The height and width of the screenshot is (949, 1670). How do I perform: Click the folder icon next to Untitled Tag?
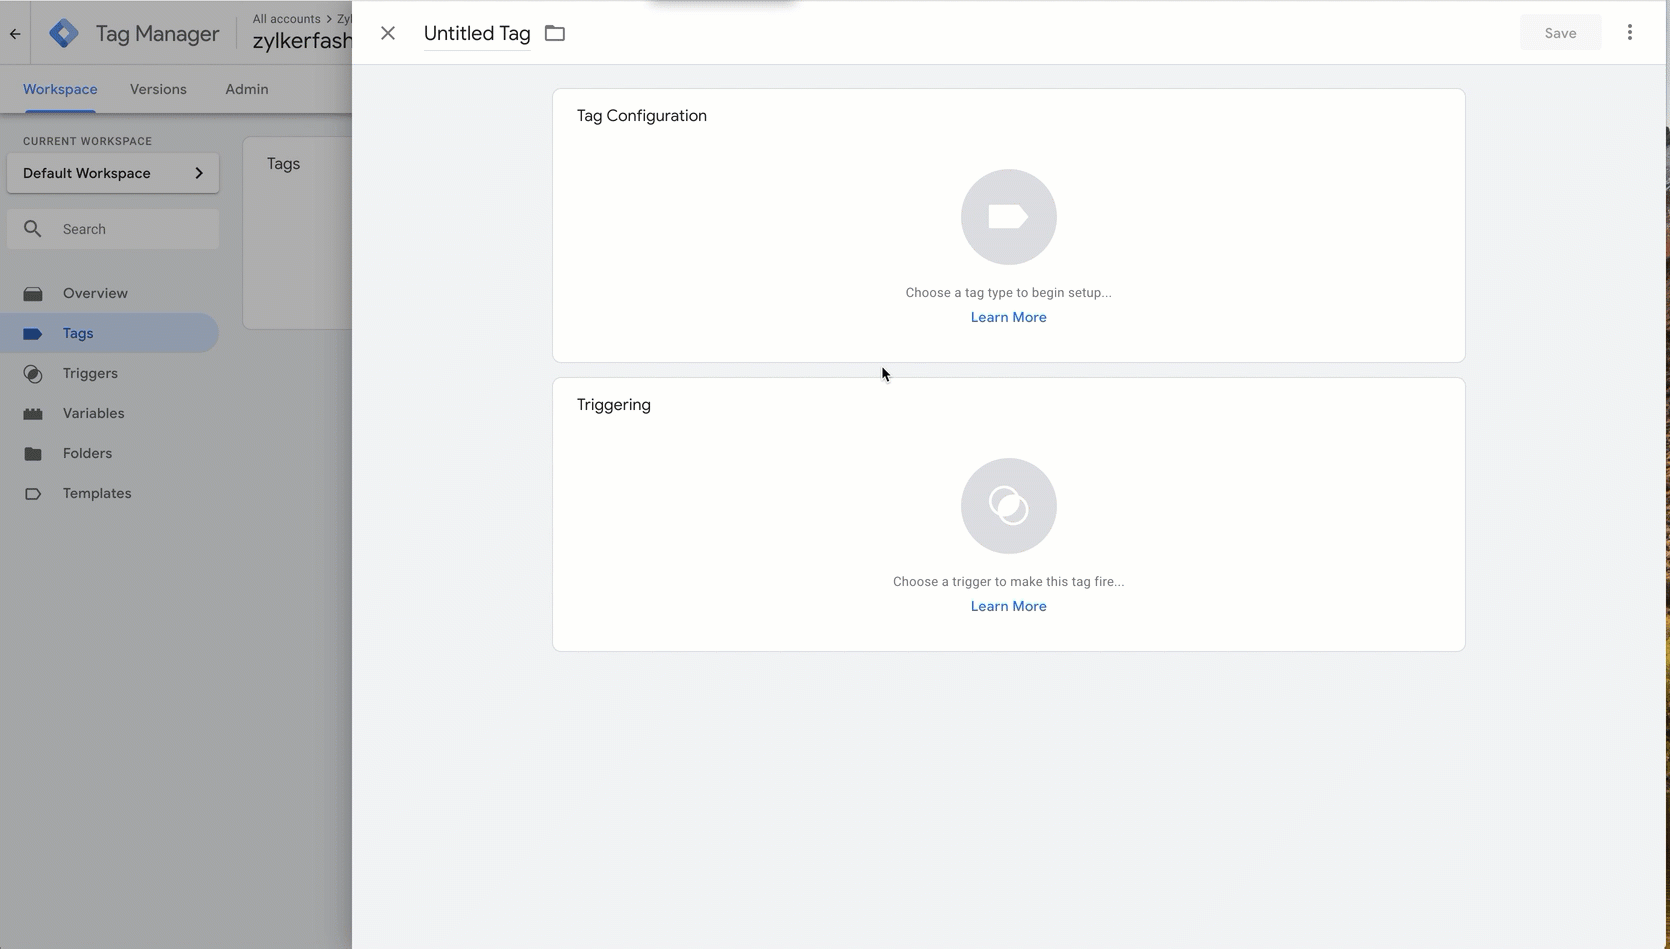click(x=555, y=33)
